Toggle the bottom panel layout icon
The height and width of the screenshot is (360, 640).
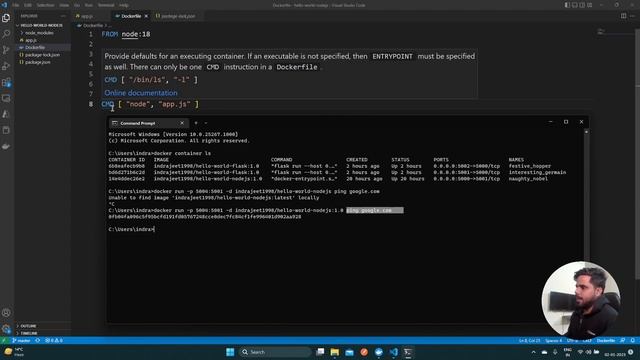point(575,5)
